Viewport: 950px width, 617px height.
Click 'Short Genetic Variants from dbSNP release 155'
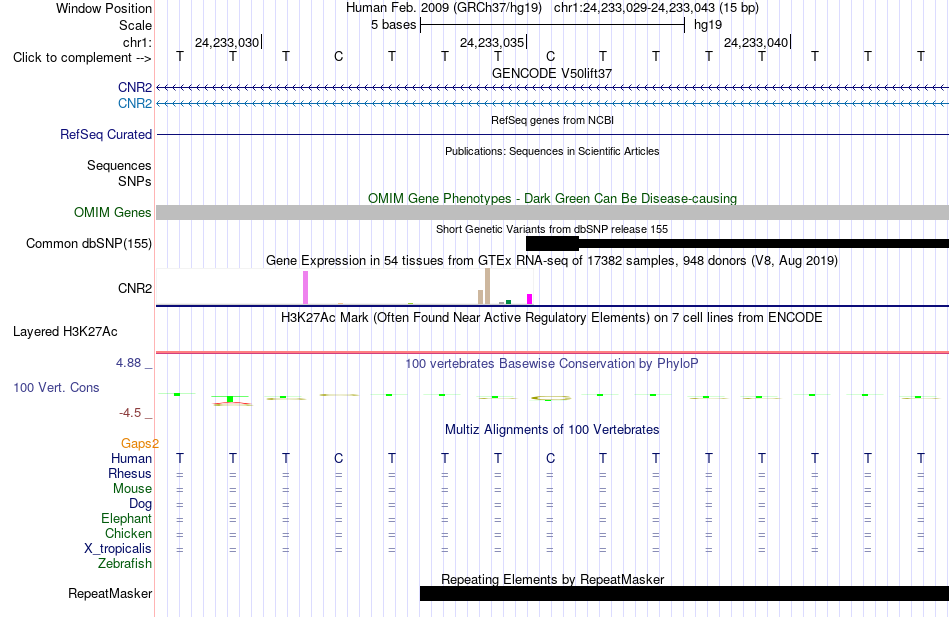(x=552, y=229)
